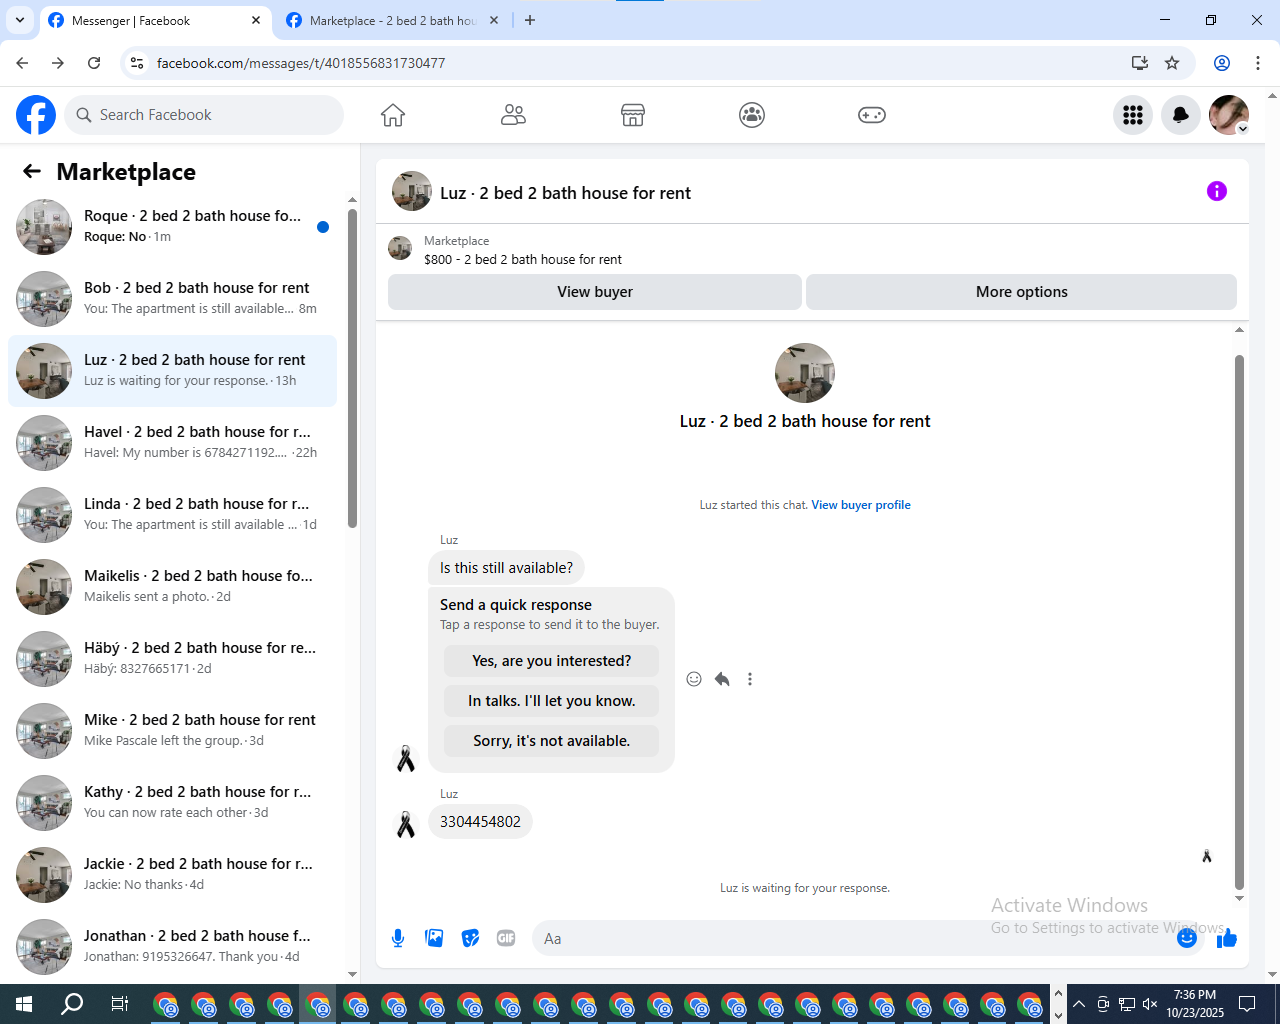
Task: Open the Roque conversation
Action: 172,227
